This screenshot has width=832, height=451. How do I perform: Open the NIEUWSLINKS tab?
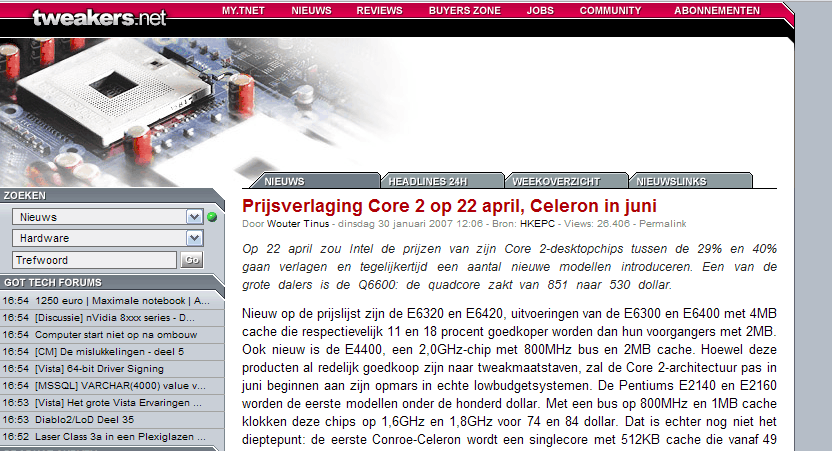(690, 181)
